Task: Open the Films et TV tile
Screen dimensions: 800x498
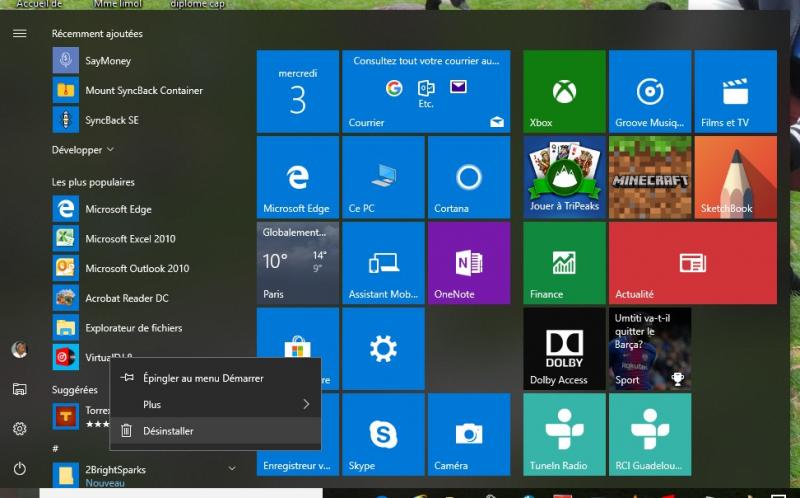Action: [735, 91]
